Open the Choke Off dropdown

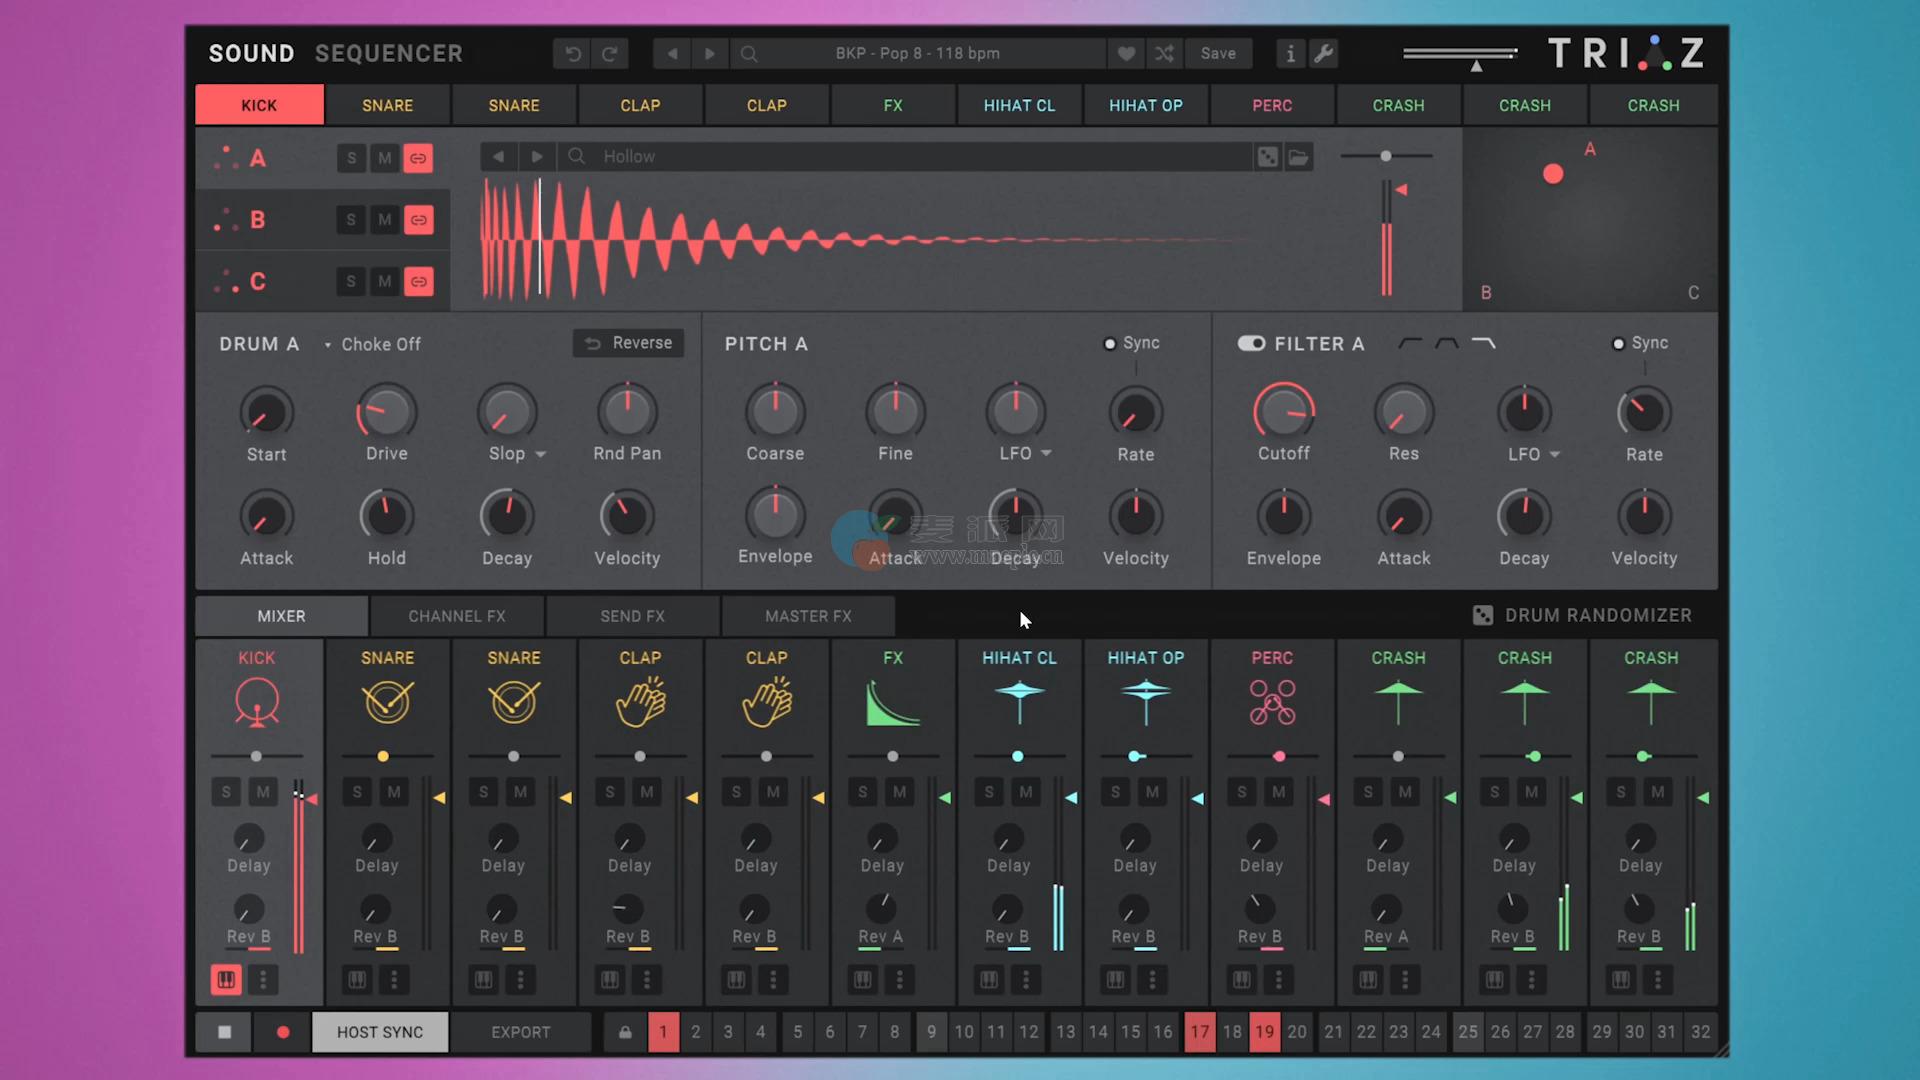pyautogui.click(x=372, y=344)
